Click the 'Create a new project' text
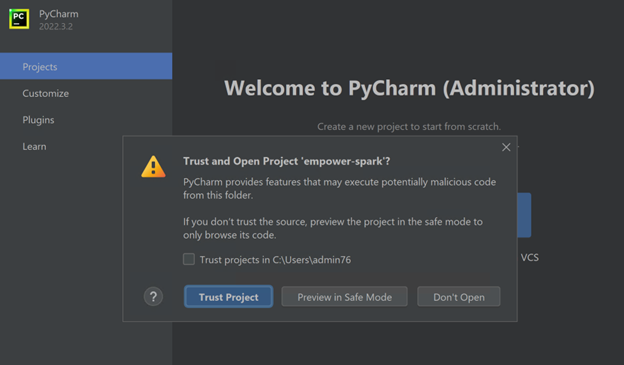Viewport: 624px width, 365px height. click(x=409, y=127)
